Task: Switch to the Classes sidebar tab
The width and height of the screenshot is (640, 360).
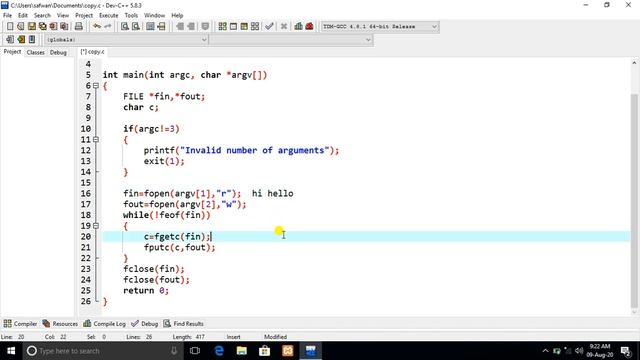Action: (x=36, y=52)
